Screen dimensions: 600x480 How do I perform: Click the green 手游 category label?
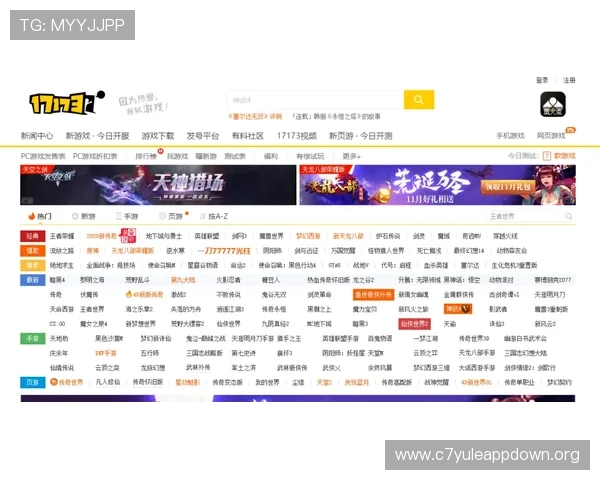[x=33, y=338]
